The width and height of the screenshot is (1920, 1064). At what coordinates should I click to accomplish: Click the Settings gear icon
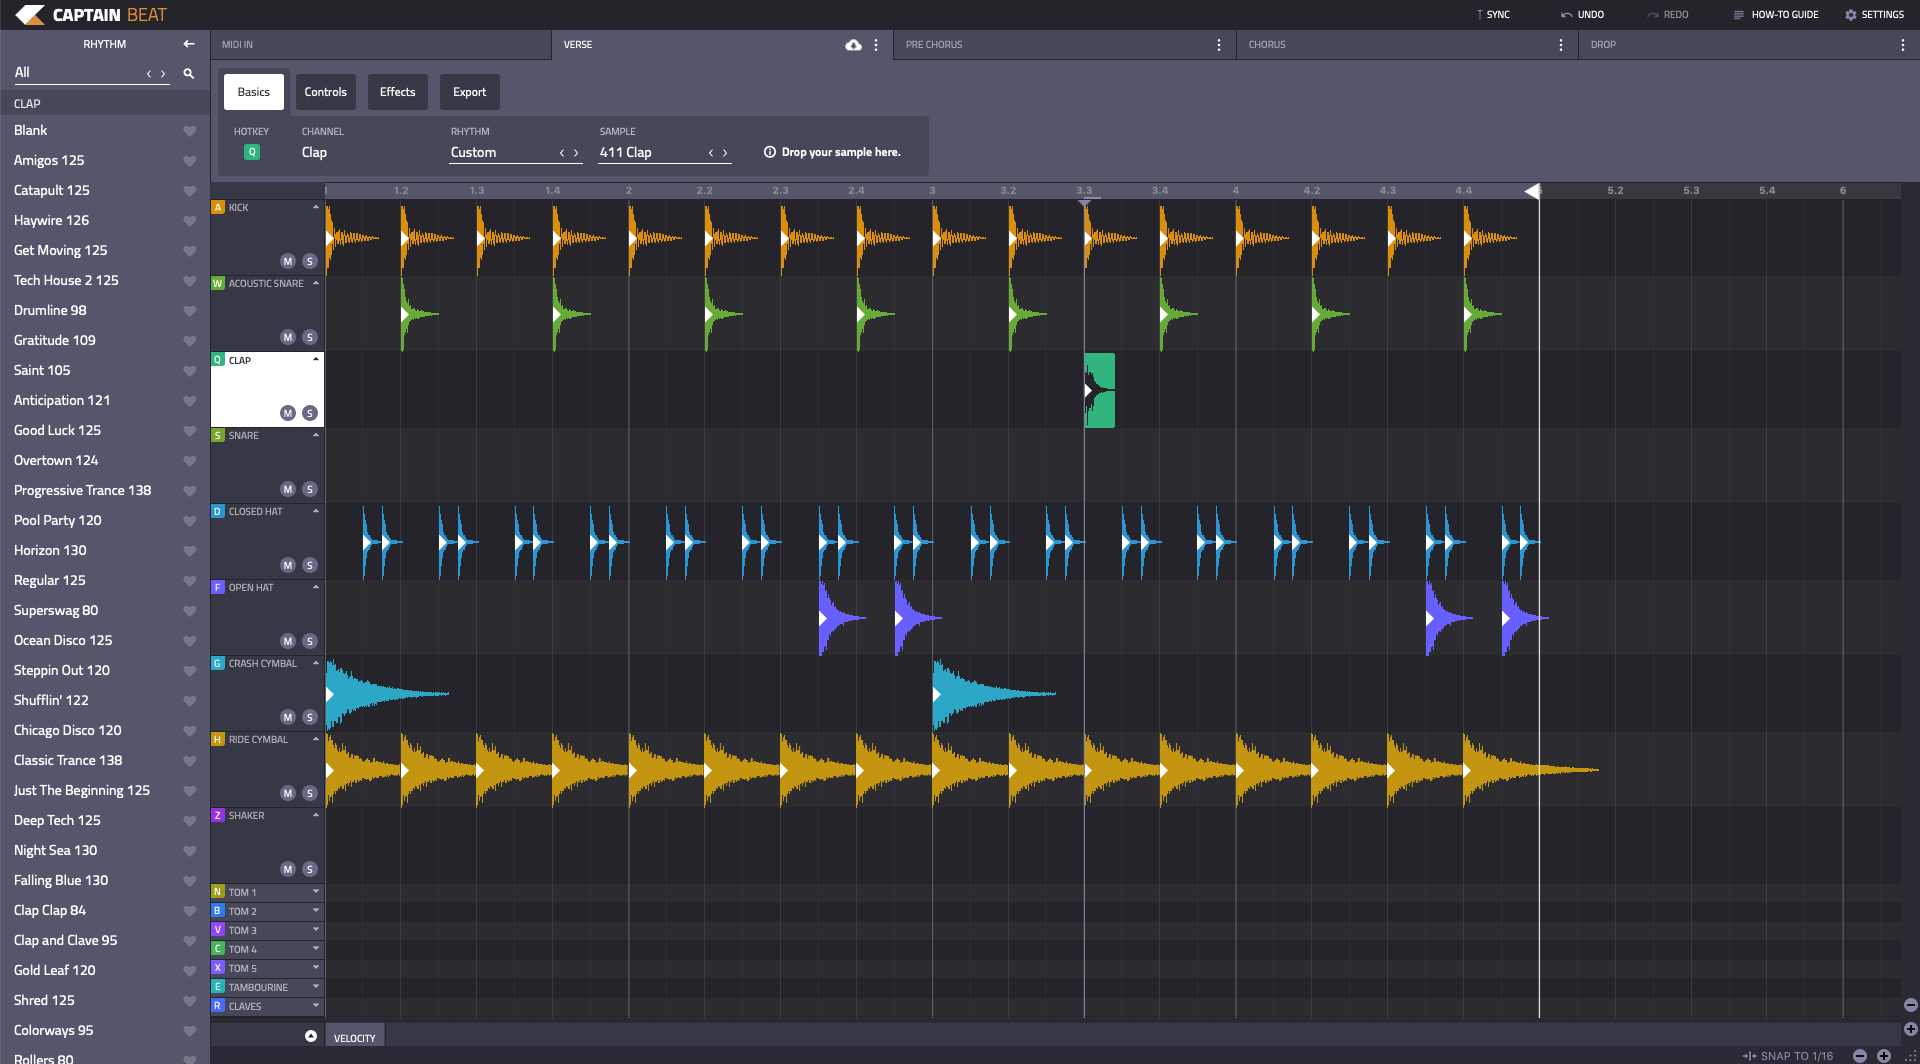(x=1850, y=15)
